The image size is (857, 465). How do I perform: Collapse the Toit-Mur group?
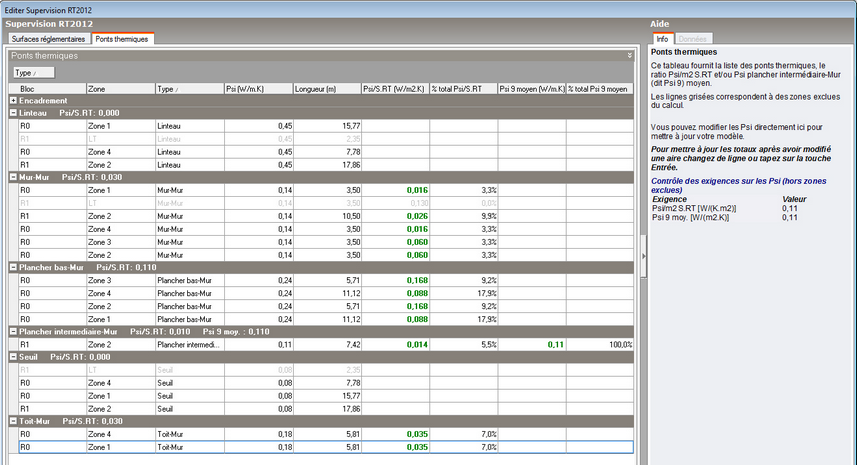(x=13, y=421)
